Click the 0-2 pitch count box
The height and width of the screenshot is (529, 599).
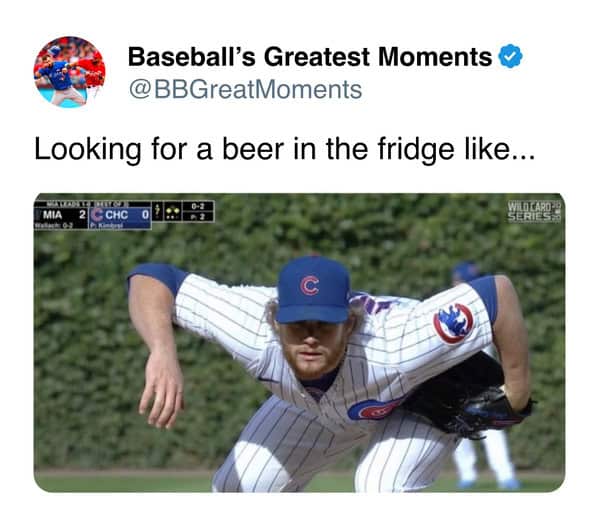coord(198,206)
